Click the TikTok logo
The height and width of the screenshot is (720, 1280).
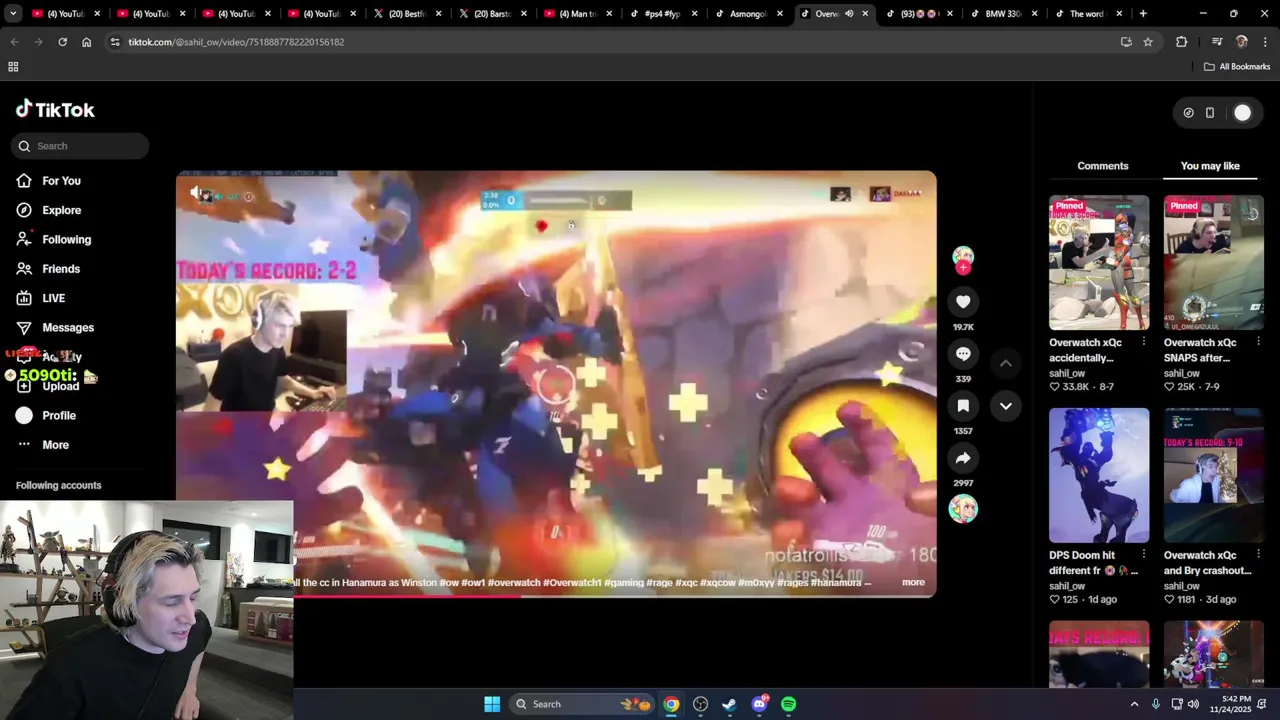tap(55, 110)
